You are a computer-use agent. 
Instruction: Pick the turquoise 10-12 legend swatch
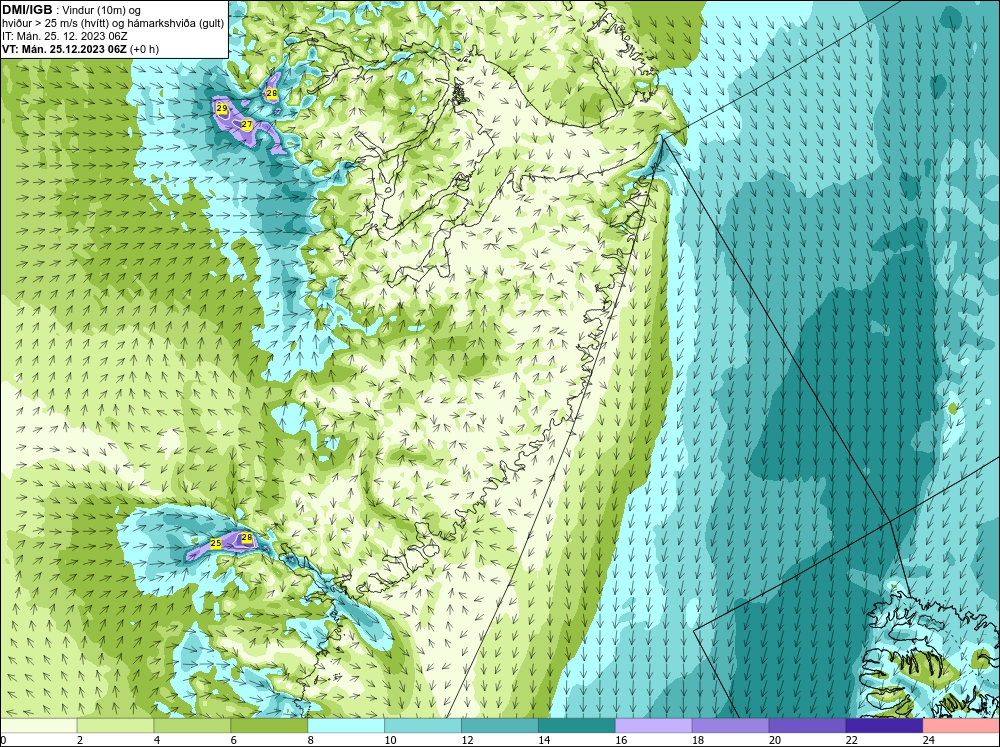tap(423, 725)
